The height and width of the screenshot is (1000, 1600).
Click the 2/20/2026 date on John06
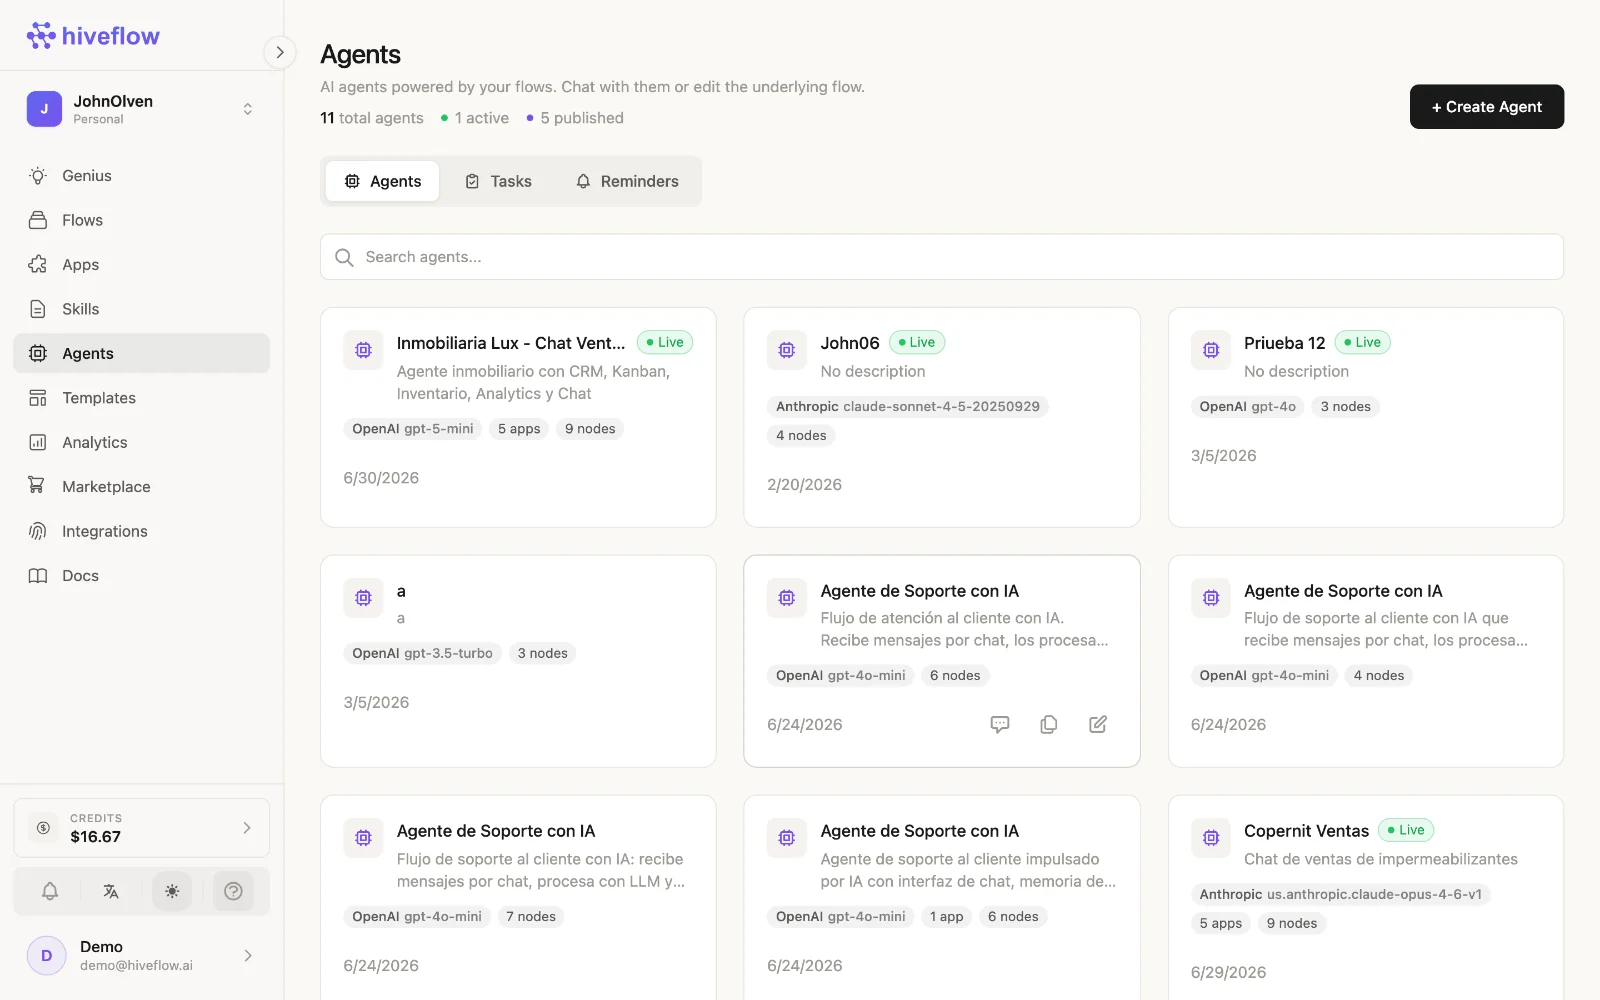pyautogui.click(x=805, y=485)
